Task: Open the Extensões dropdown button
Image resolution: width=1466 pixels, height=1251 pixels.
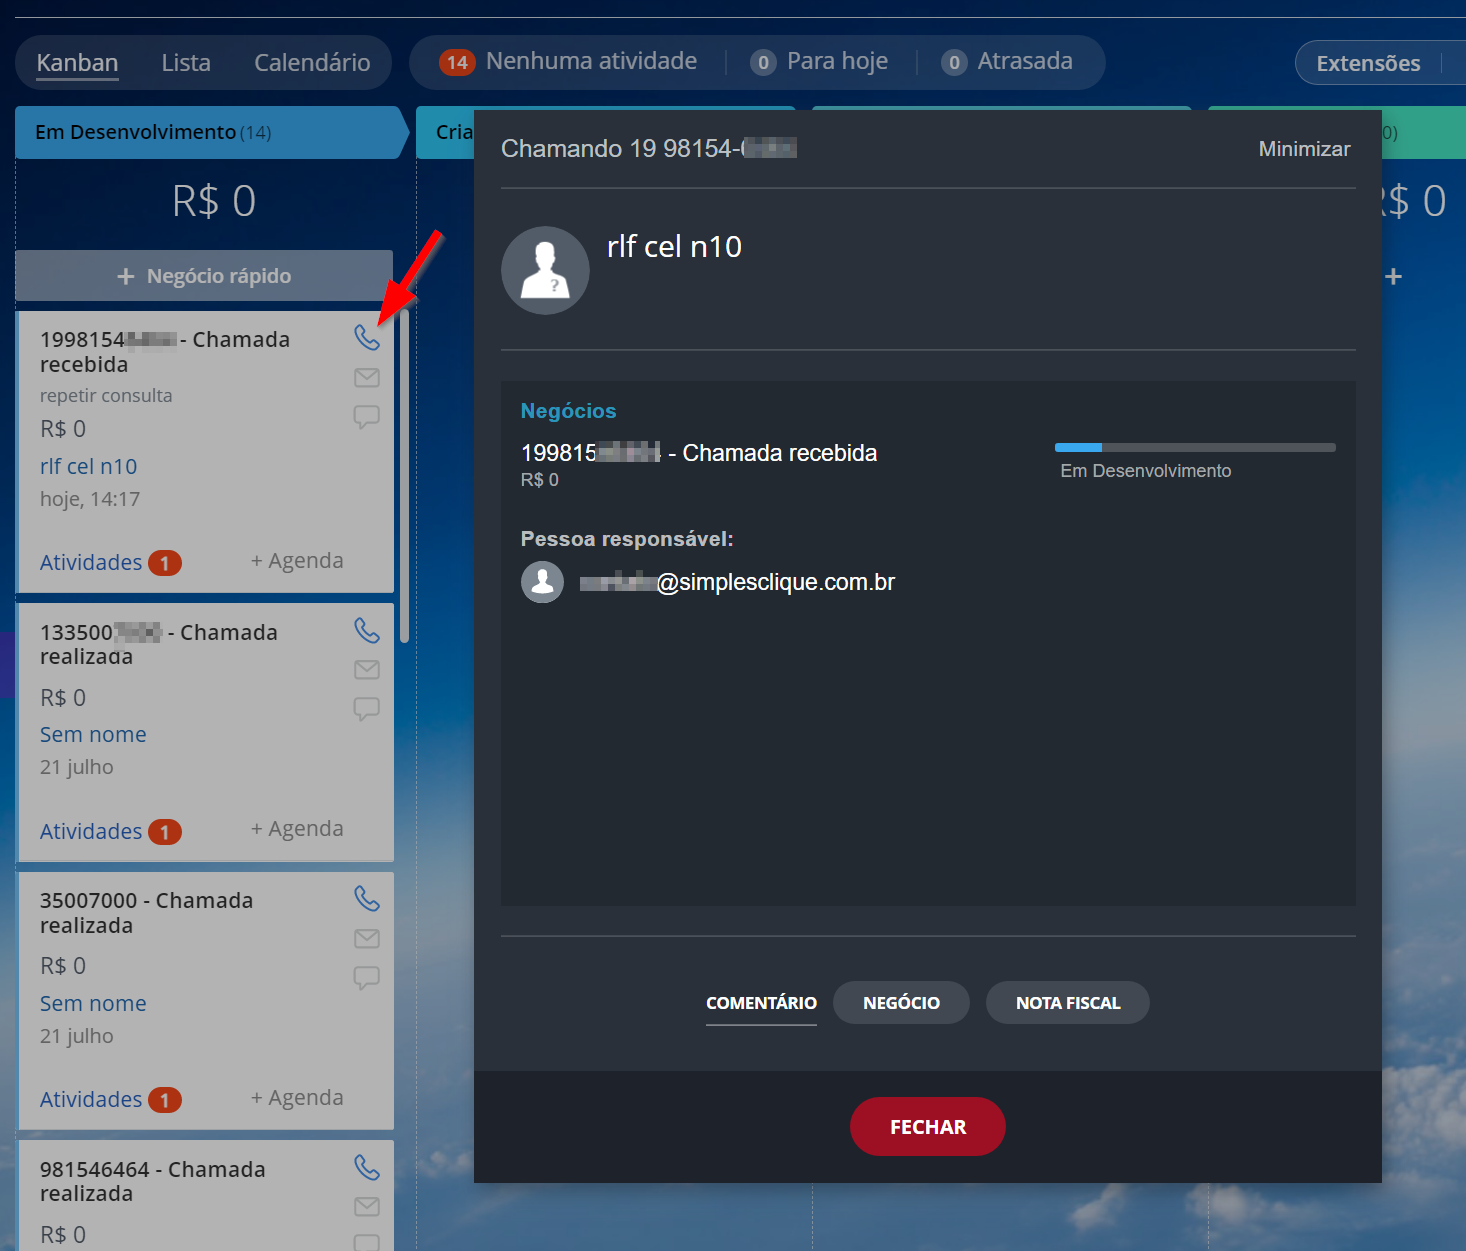Action: (x=1368, y=64)
